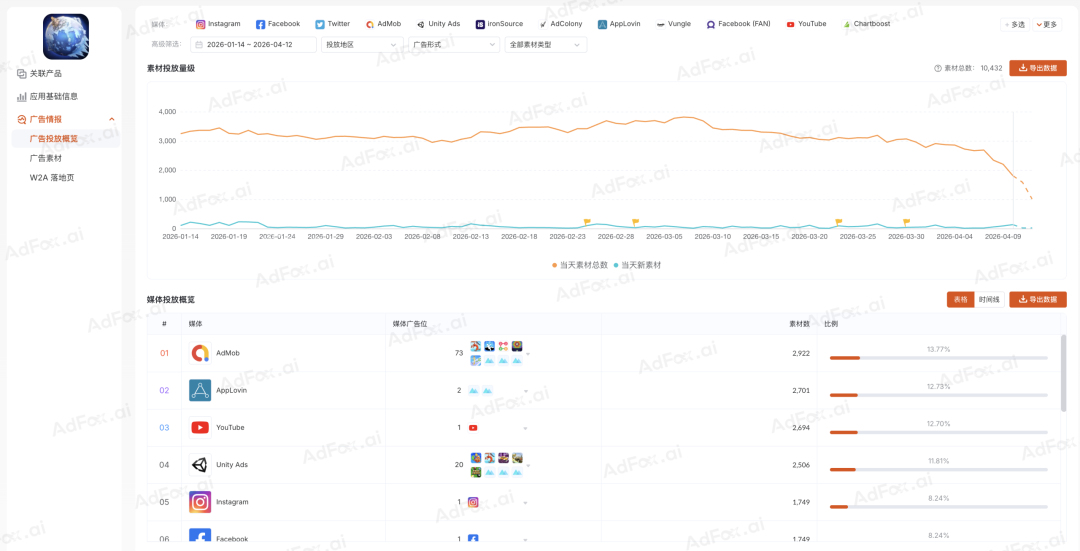Image resolution: width=1080 pixels, height=551 pixels.
Task: Click the 多选 button in media filter
Action: coord(1015,24)
